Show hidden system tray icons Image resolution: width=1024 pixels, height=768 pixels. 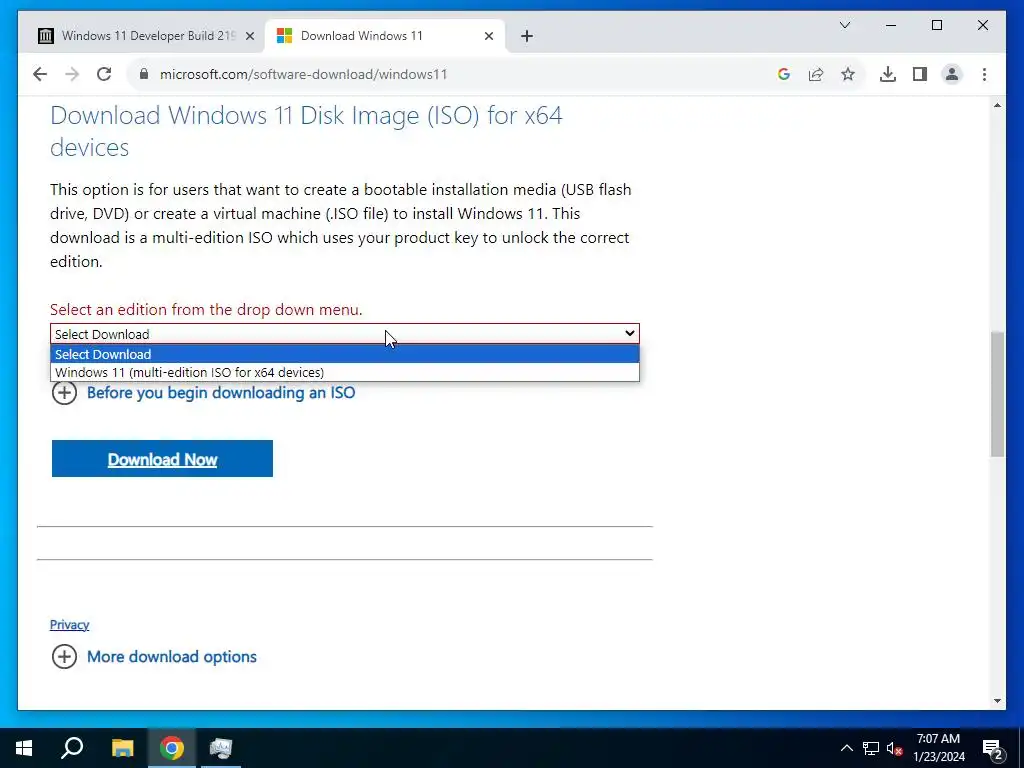pos(846,748)
